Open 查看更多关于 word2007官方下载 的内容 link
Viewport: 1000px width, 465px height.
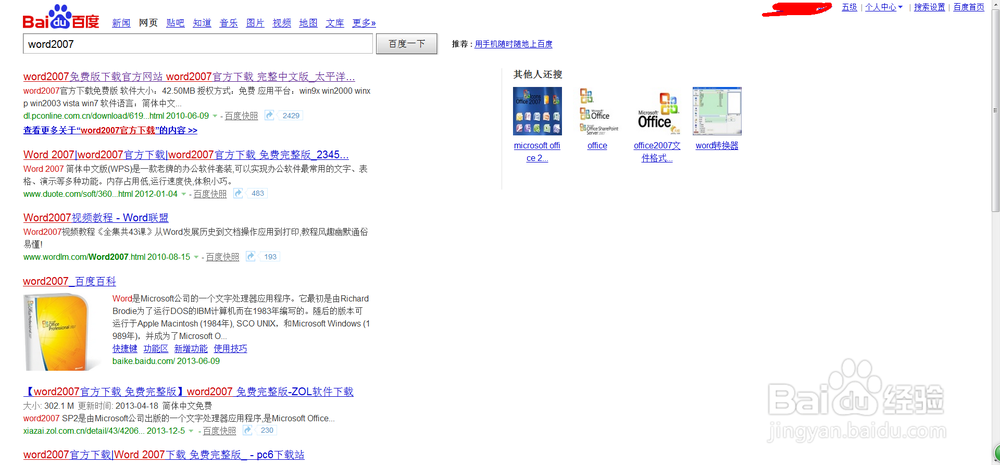(x=110, y=130)
